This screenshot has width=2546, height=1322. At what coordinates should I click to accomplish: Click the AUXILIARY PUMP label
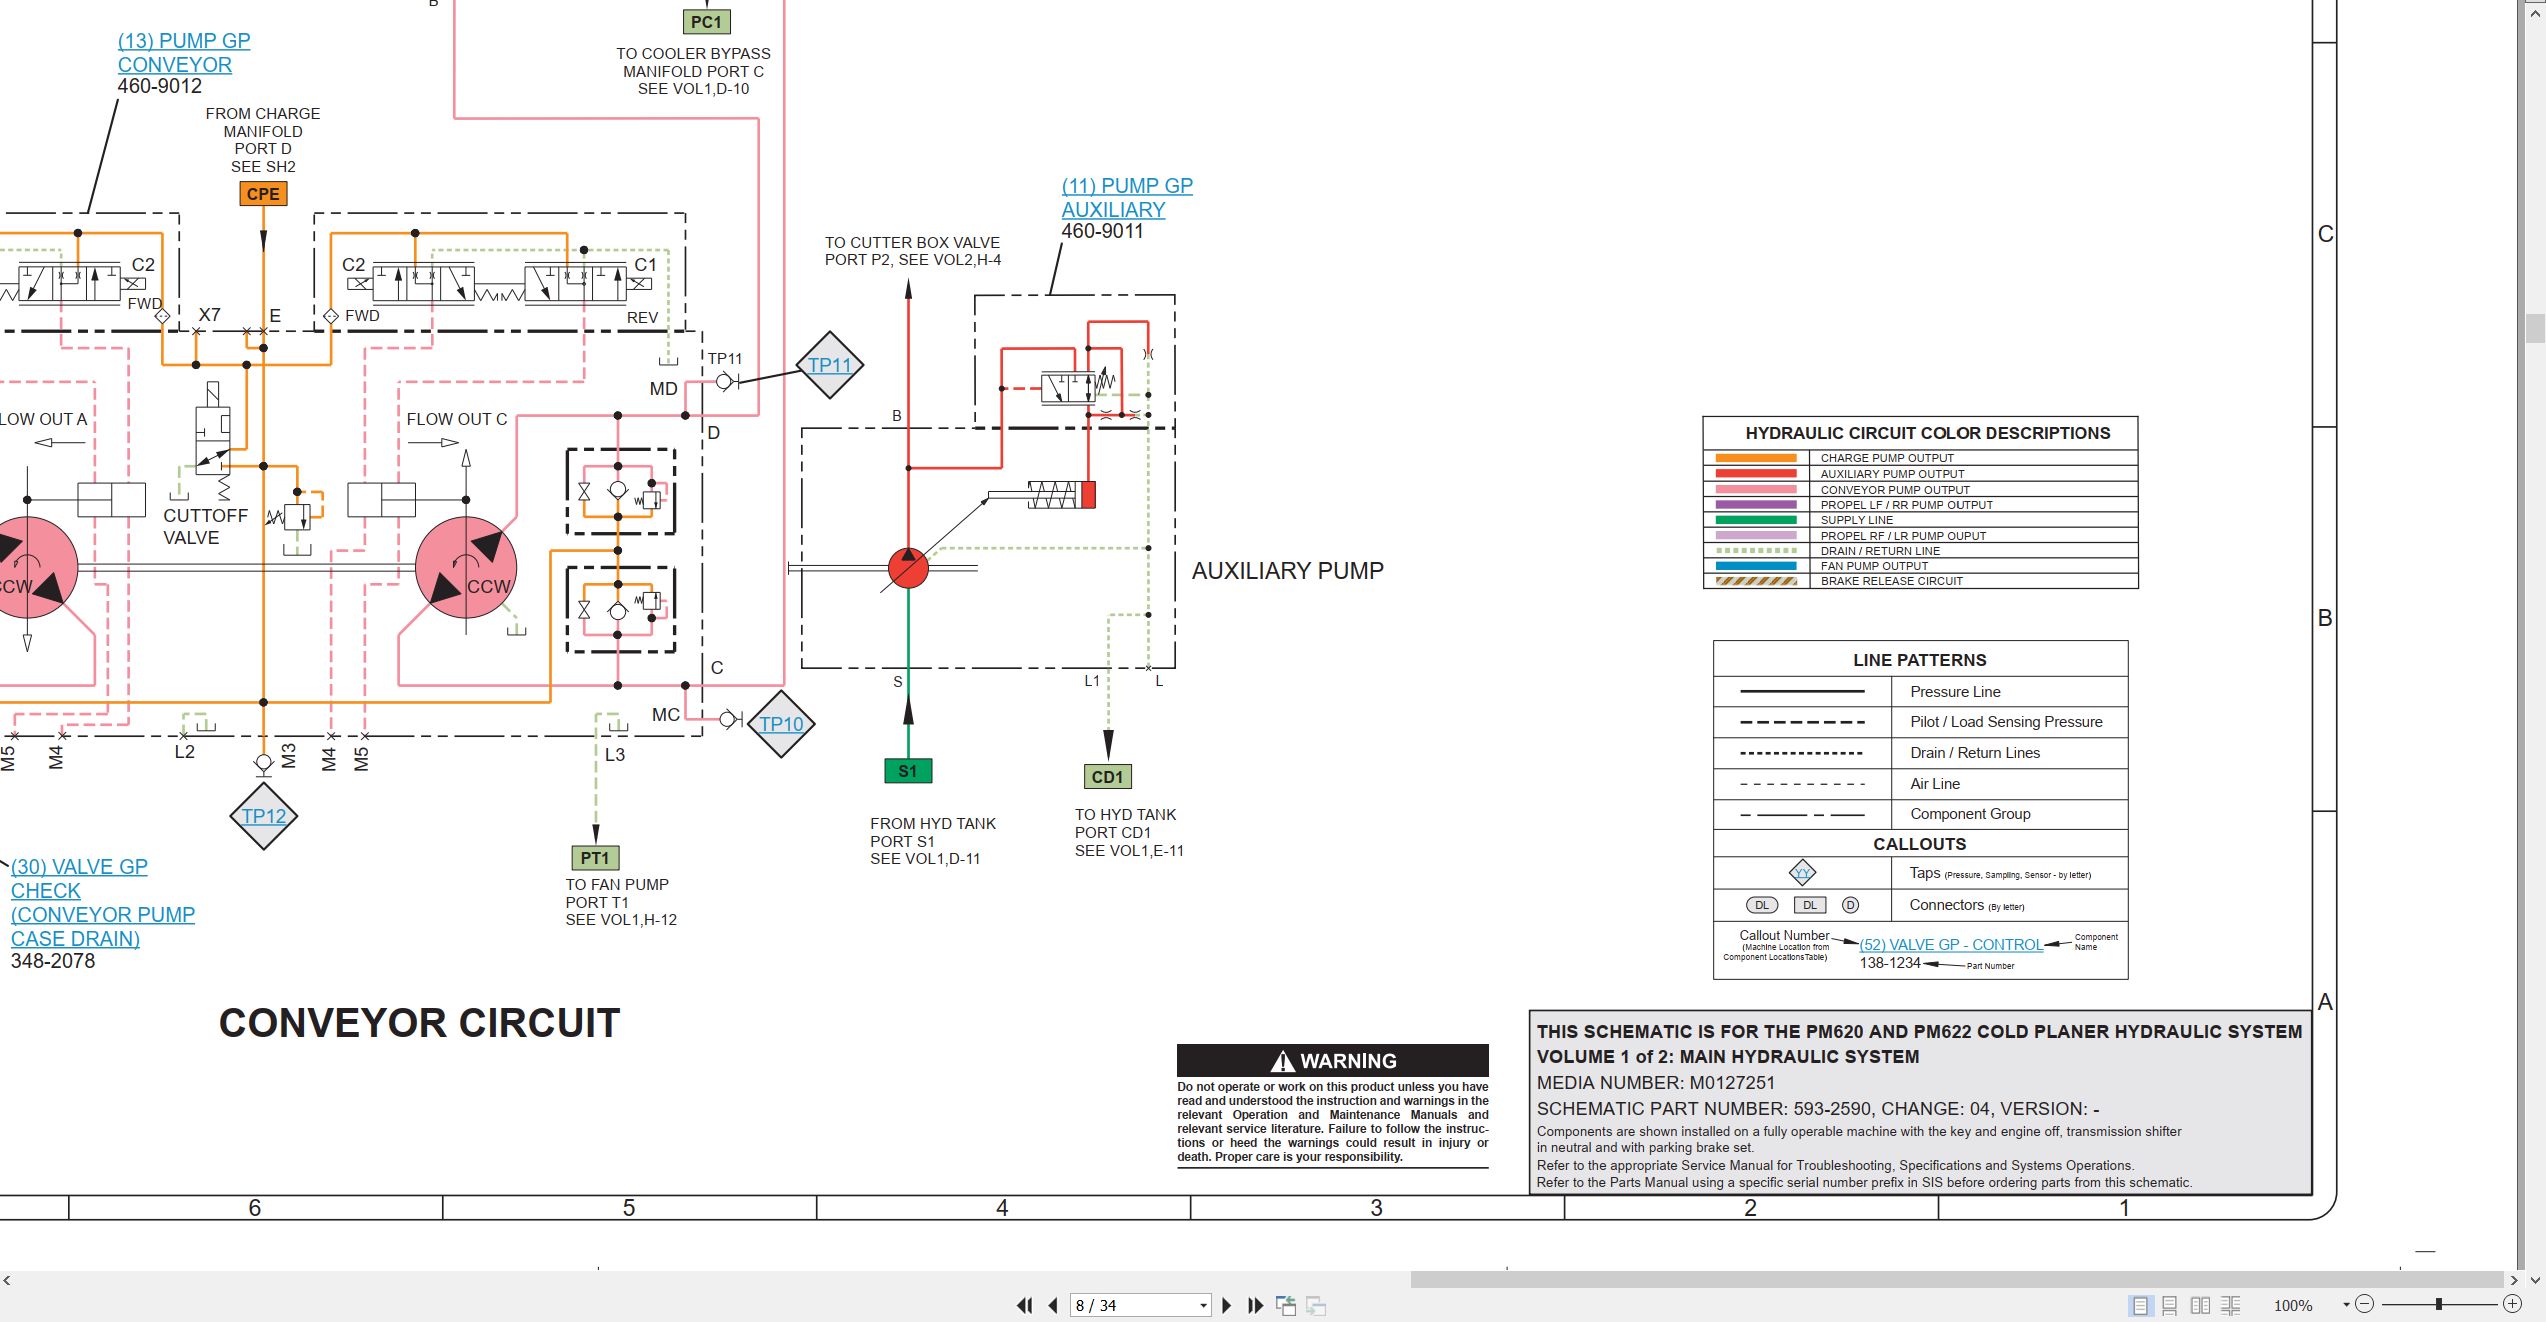1288,571
